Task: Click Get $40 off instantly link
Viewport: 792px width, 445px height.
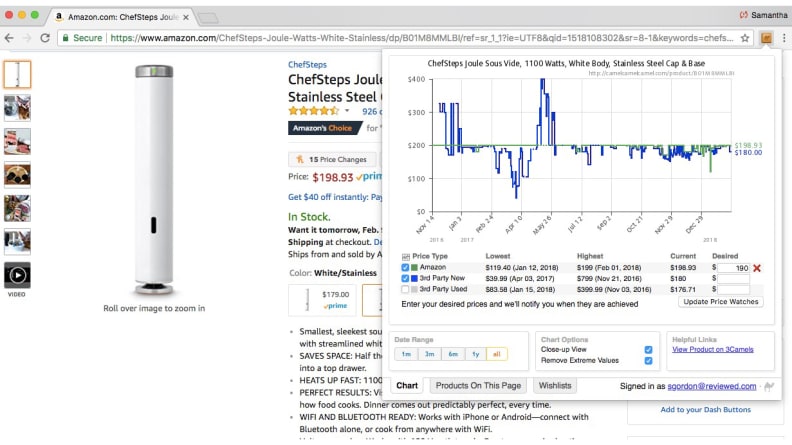Action: click(335, 197)
